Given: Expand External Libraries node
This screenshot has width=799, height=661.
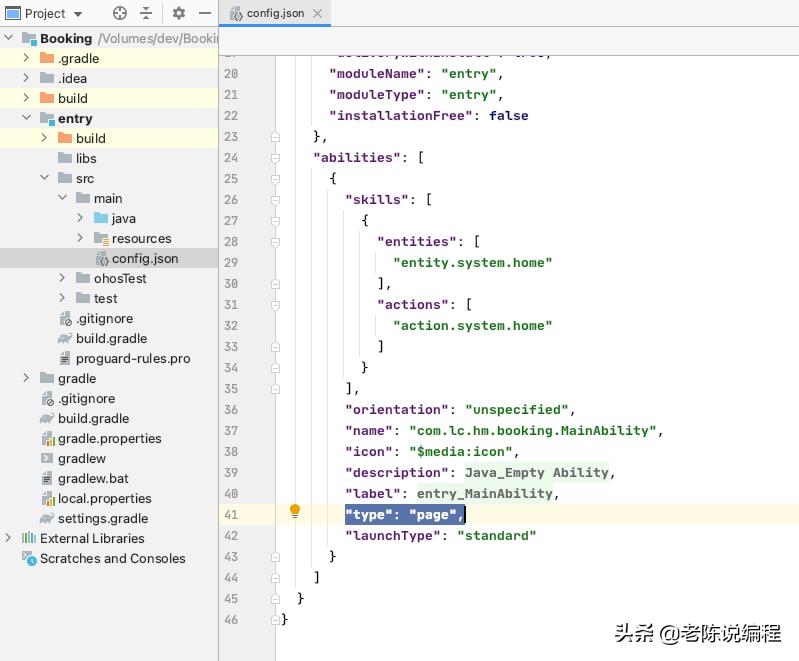Looking at the screenshot, I should (x=9, y=538).
